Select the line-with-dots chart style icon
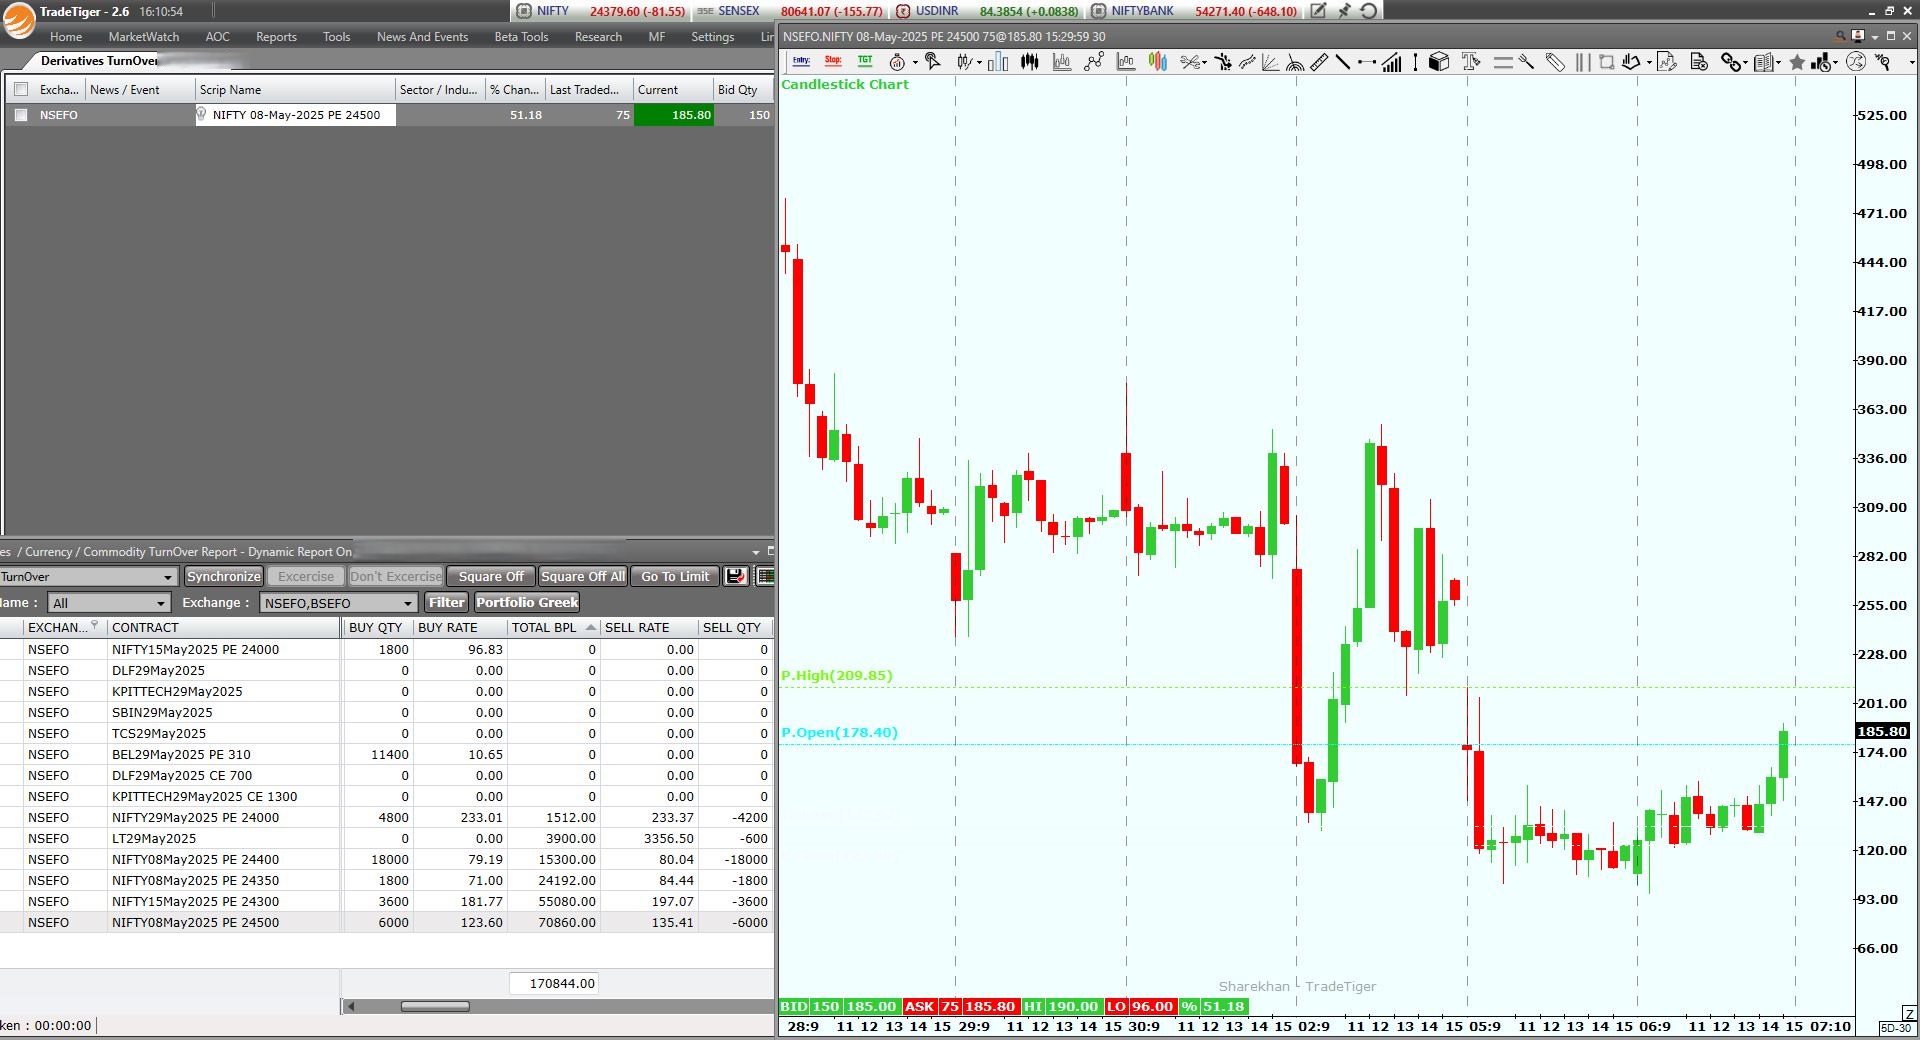This screenshot has width=1920, height=1040. coord(1094,62)
